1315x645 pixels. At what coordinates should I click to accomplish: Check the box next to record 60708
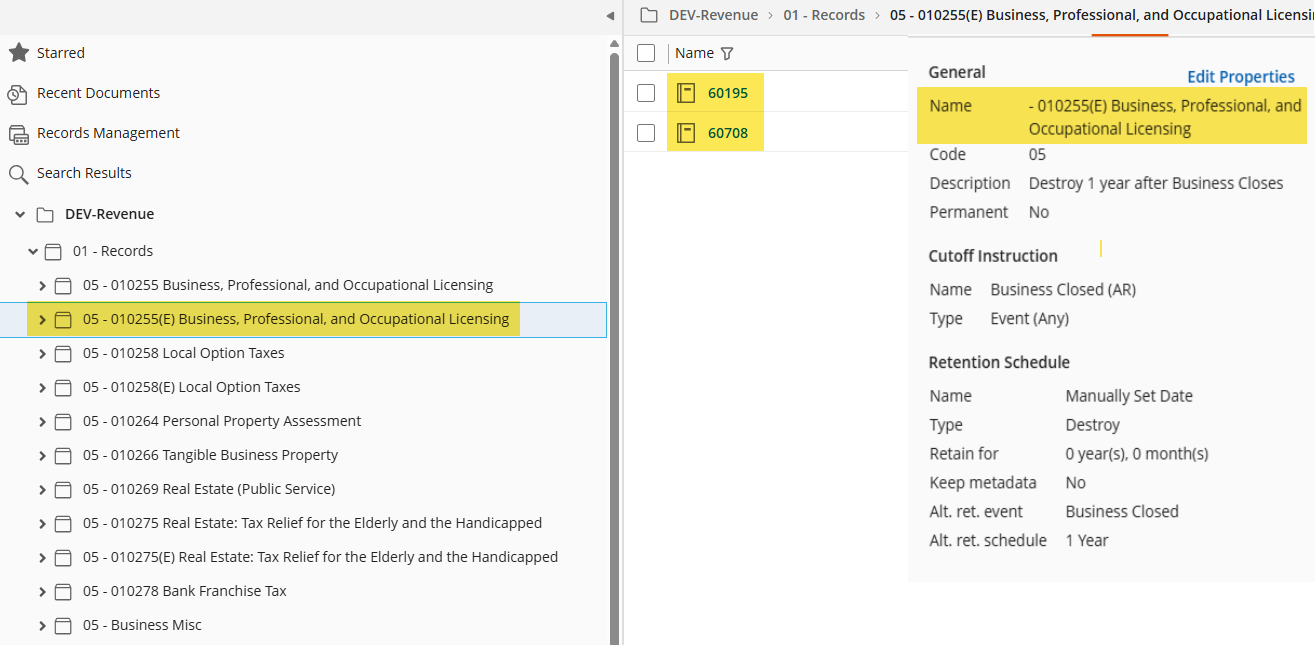click(646, 133)
